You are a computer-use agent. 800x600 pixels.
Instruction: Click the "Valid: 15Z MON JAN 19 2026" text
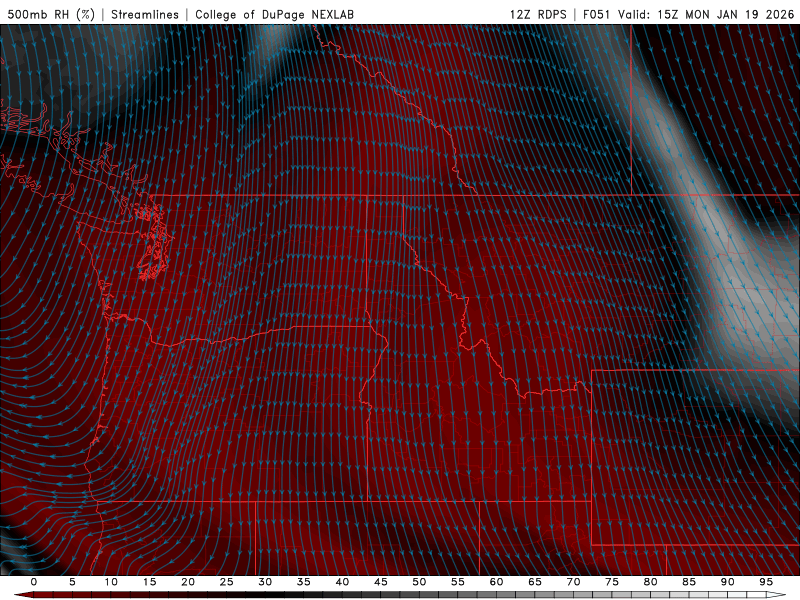point(706,14)
